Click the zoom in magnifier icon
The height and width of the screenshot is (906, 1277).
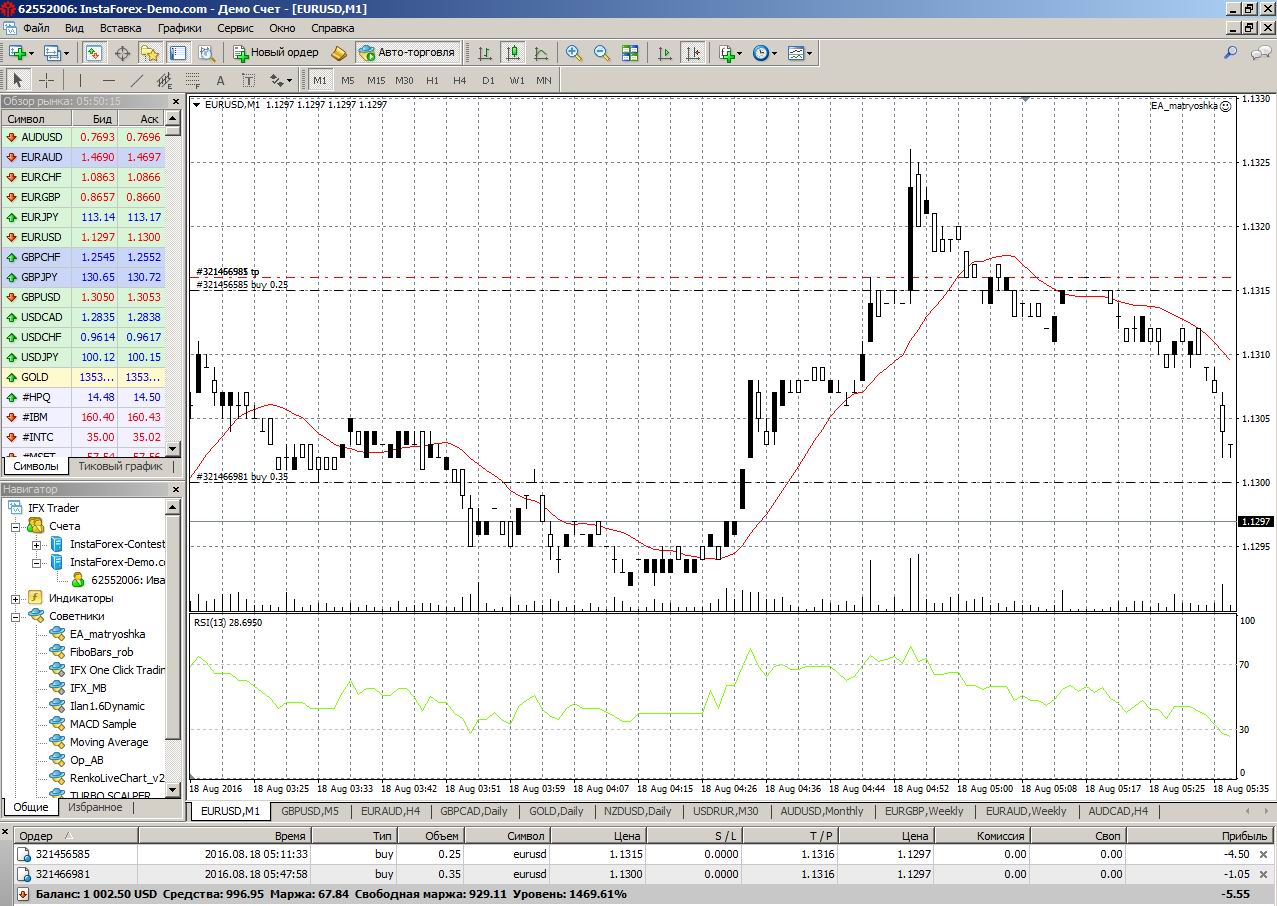click(574, 53)
